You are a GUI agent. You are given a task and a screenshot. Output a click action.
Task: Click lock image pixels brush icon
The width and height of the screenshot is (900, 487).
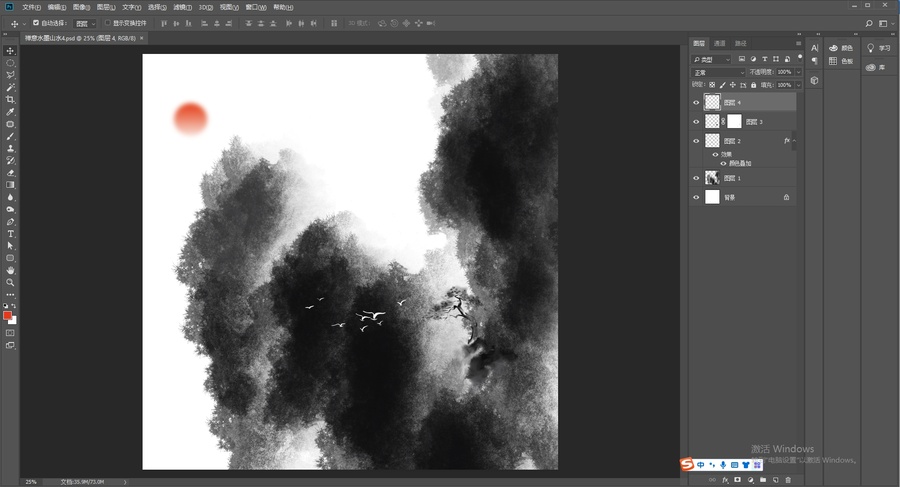[722, 85]
